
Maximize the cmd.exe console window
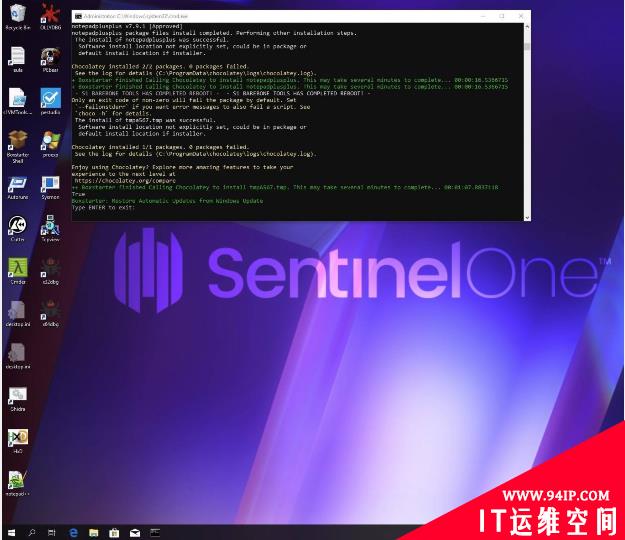pos(502,16)
